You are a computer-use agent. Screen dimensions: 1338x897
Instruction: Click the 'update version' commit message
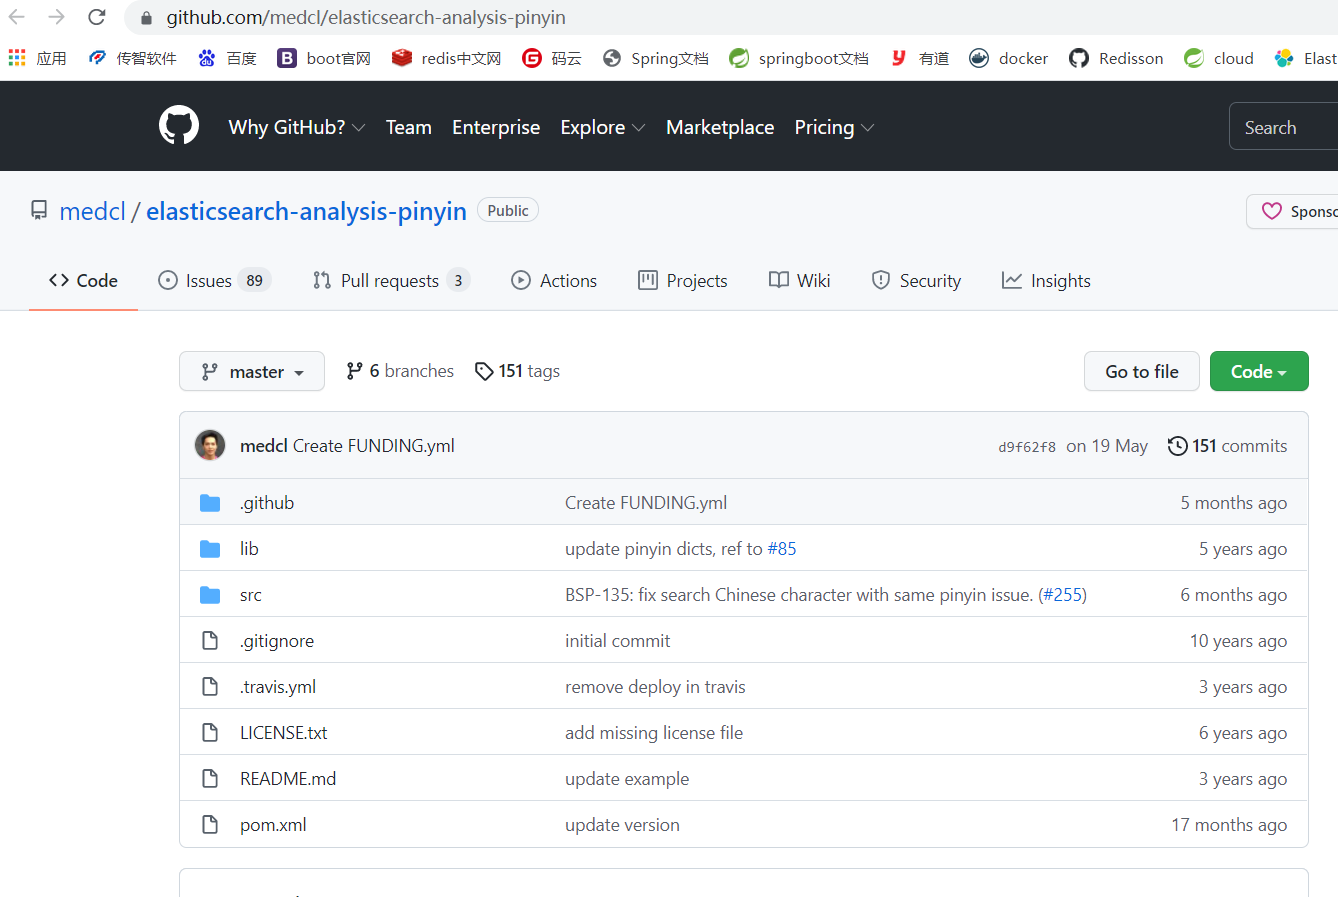(x=622, y=824)
